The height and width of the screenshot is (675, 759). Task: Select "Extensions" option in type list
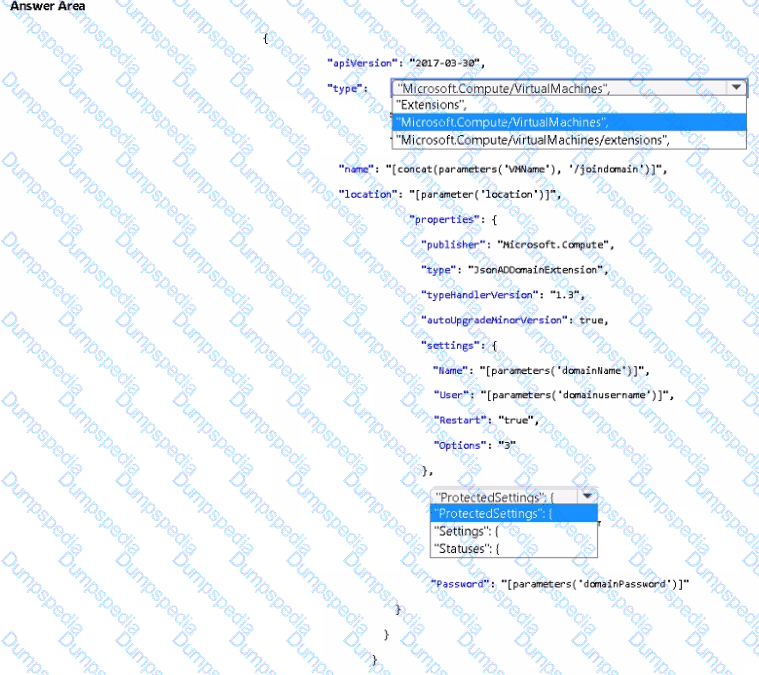pyautogui.click(x=431, y=104)
